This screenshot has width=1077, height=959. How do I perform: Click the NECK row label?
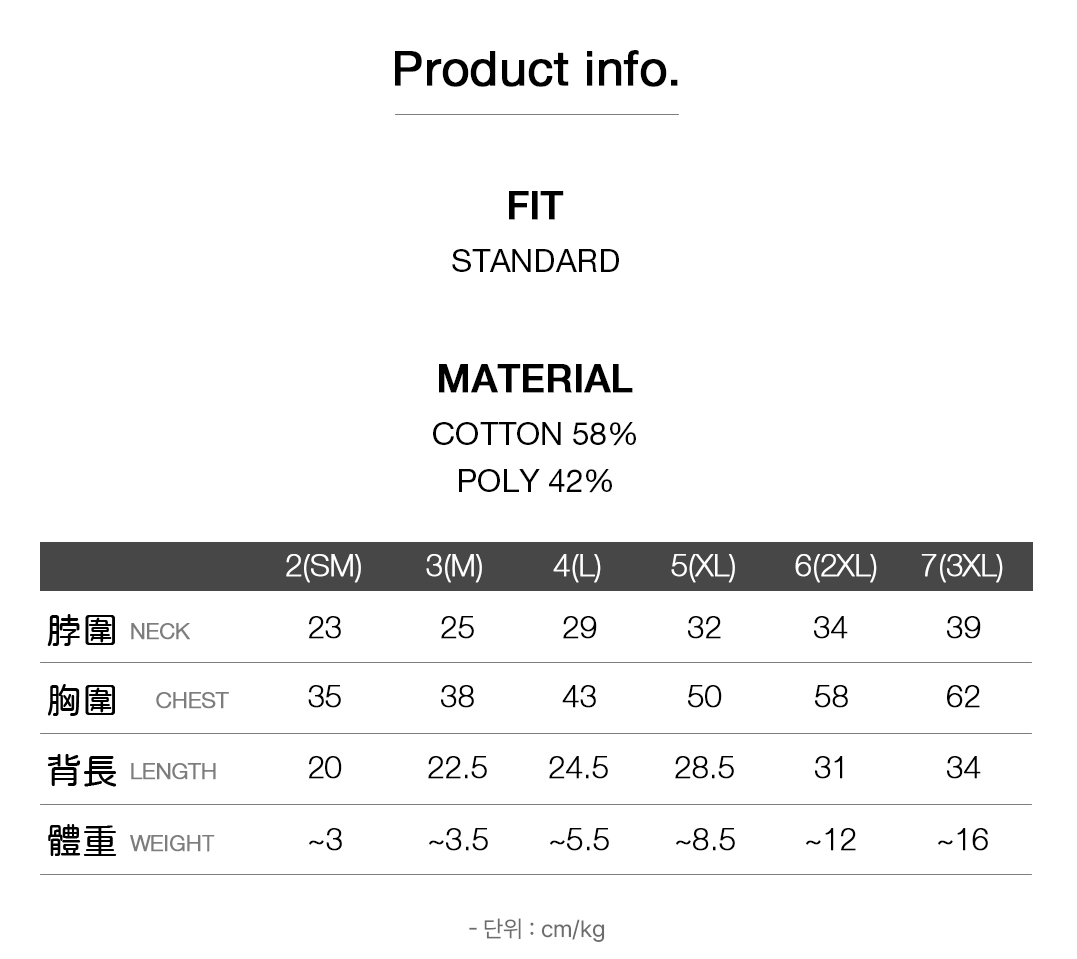[160, 632]
